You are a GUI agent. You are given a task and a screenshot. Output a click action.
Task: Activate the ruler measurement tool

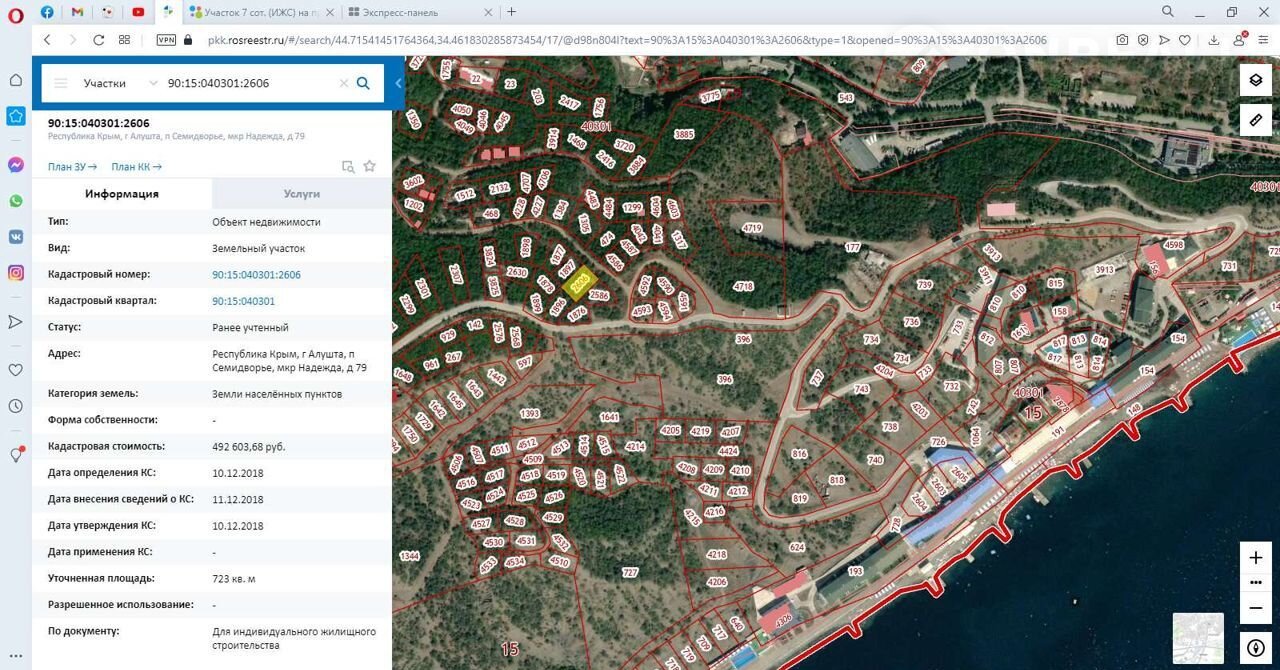click(x=1256, y=119)
